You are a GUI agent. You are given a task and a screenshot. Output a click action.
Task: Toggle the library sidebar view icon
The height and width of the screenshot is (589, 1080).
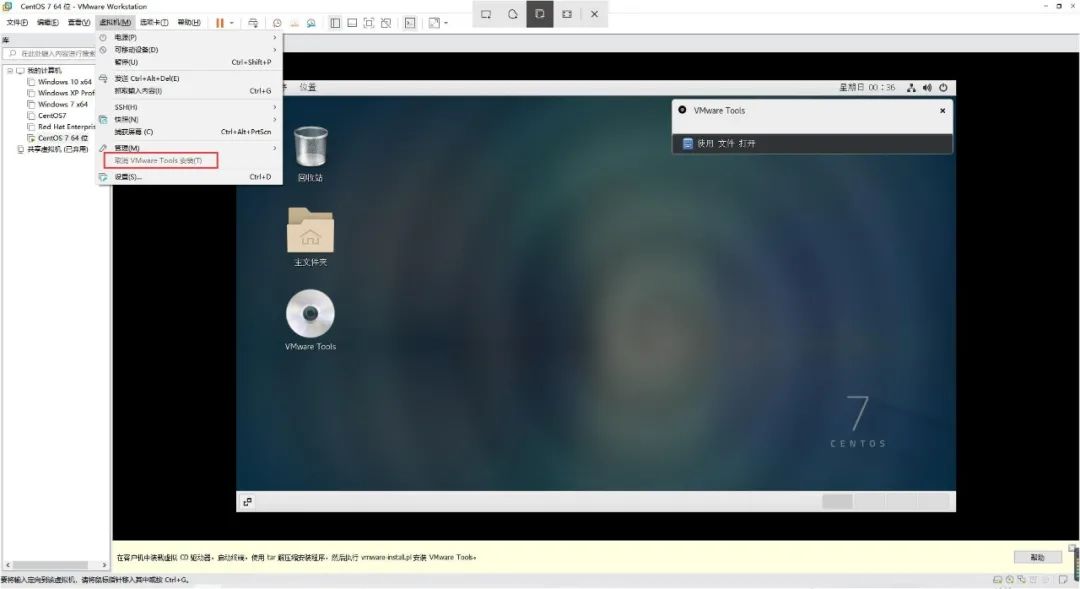click(335, 23)
